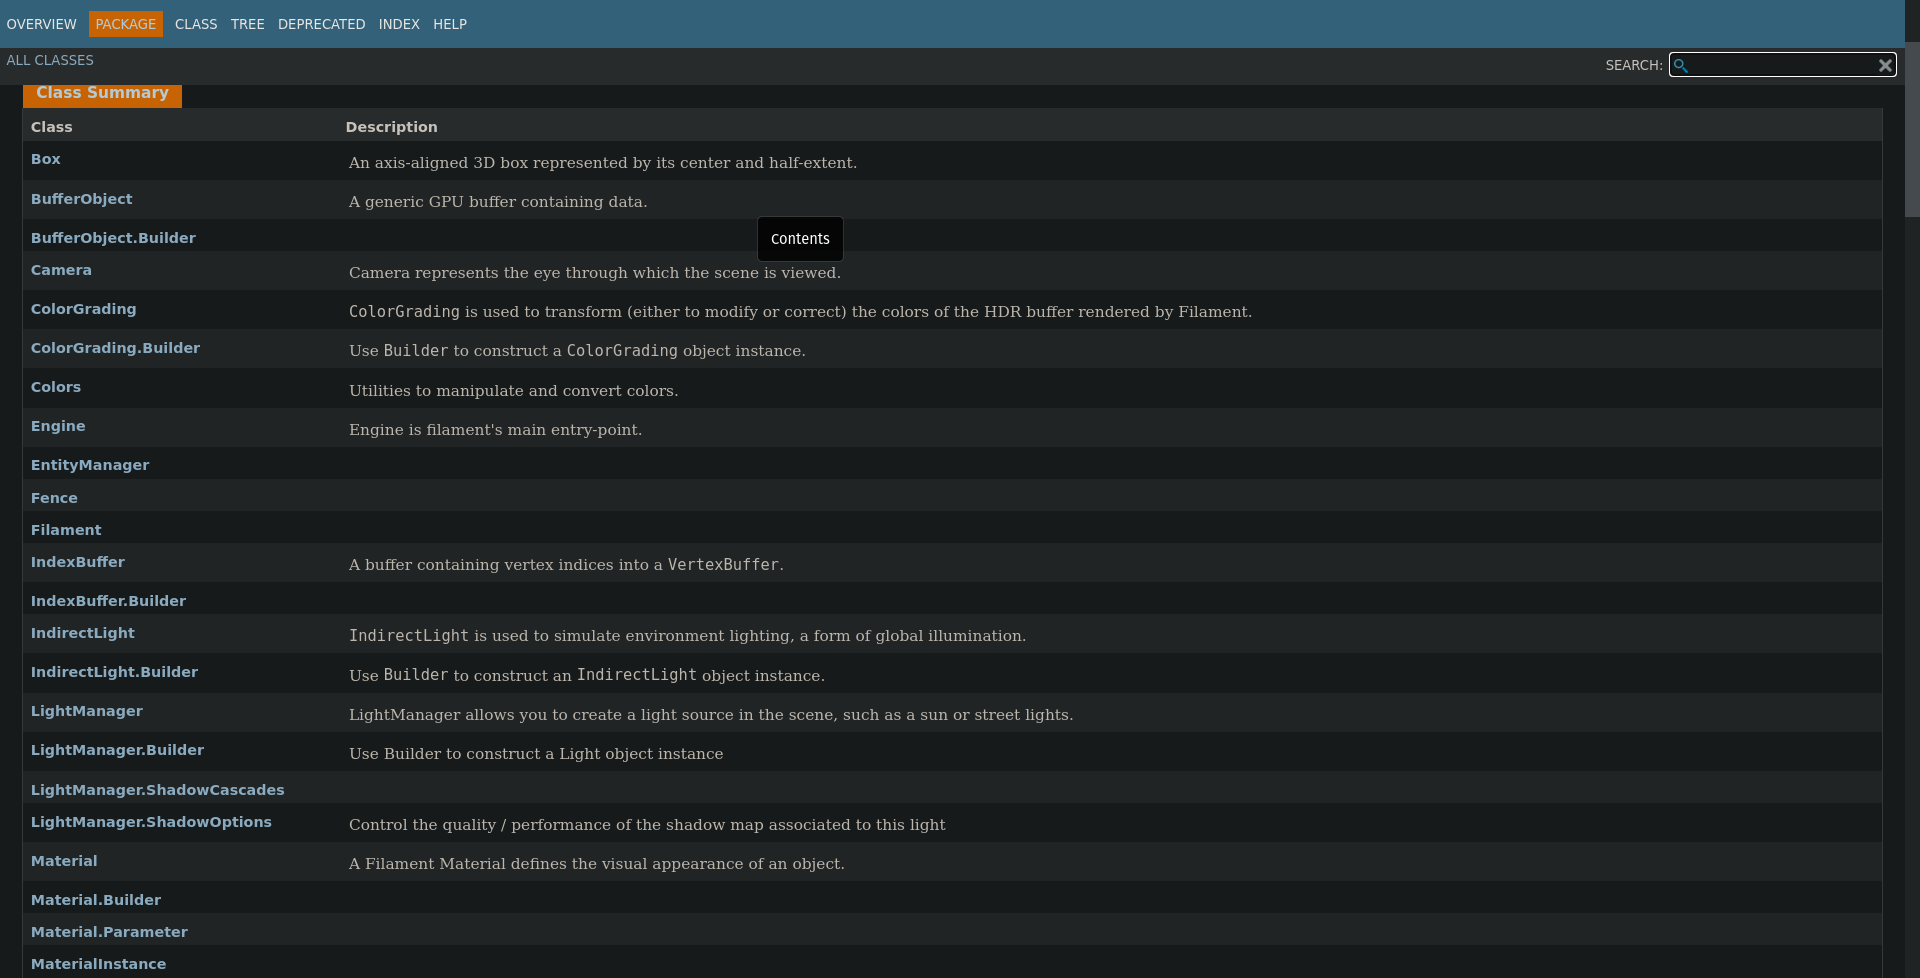Open the Filament class link
This screenshot has height=978, width=1920.
tap(66, 530)
